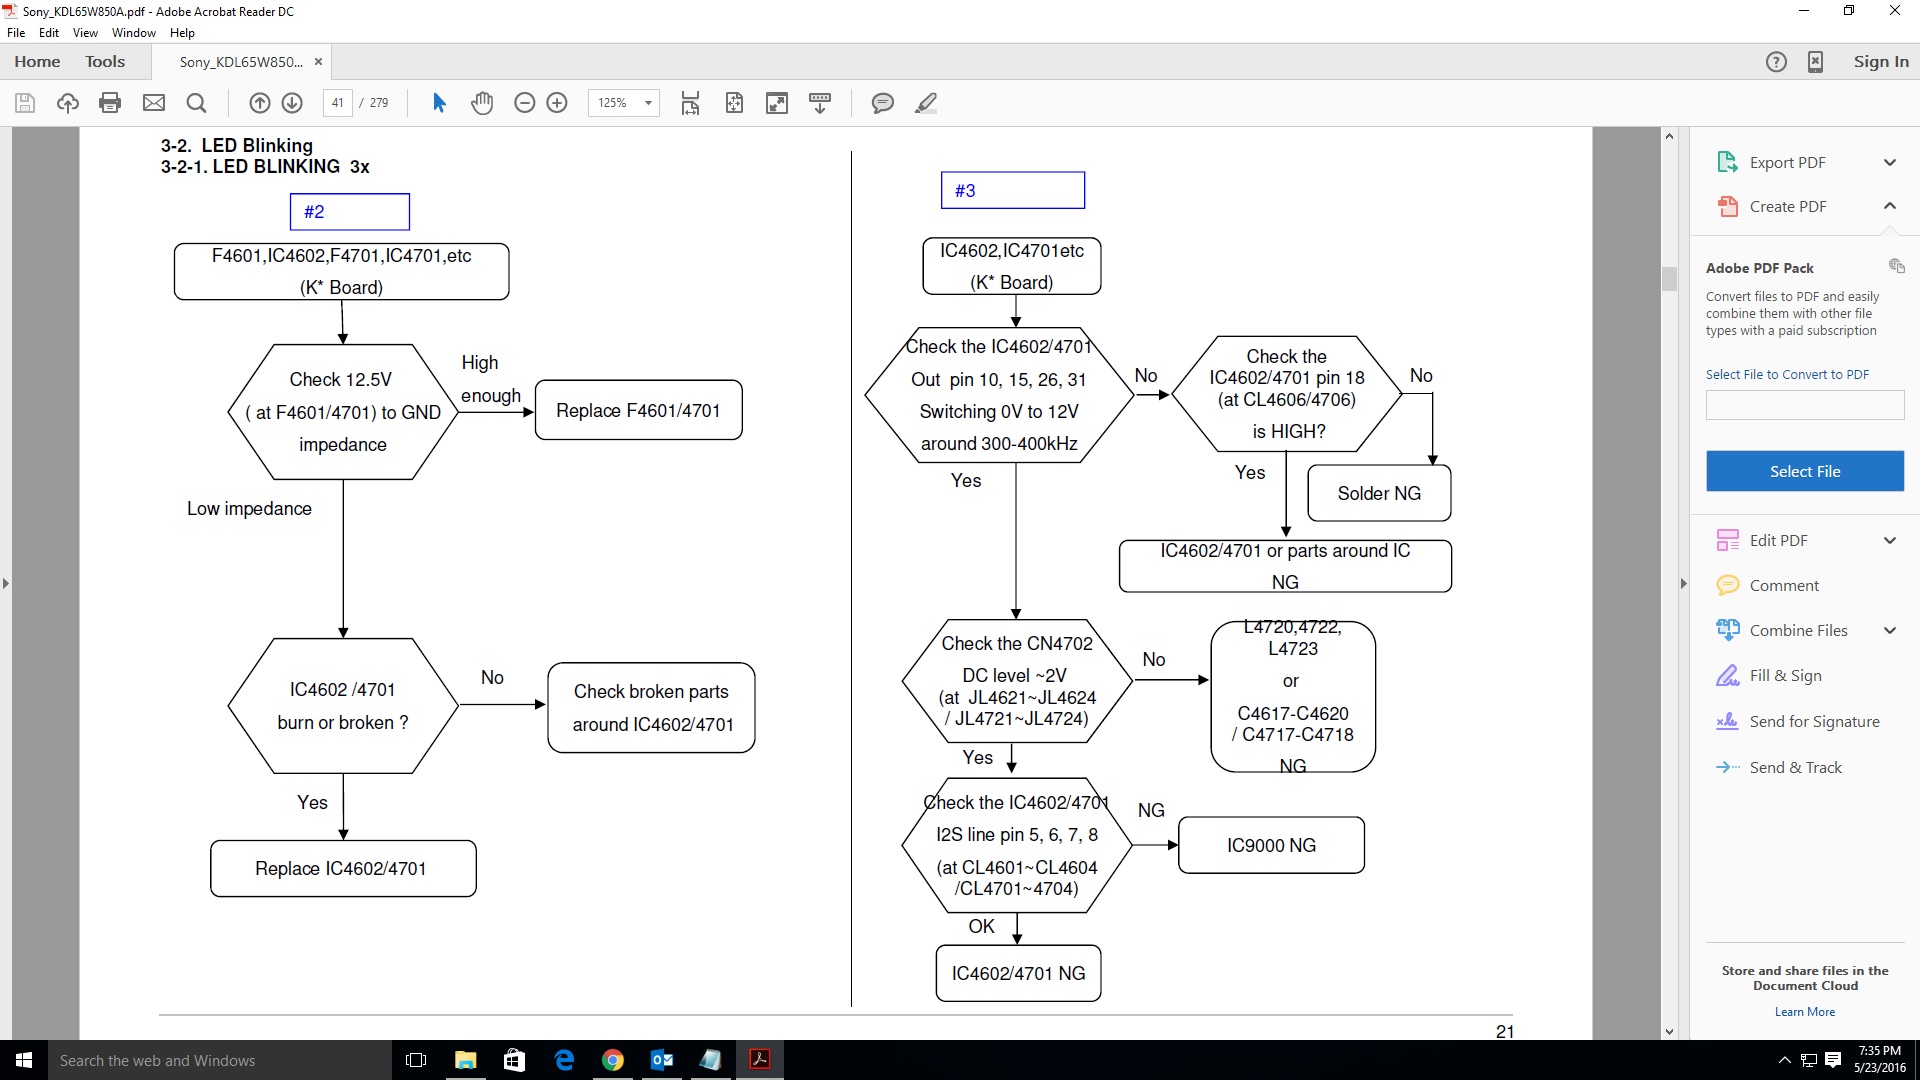Click the Fit page full screen icon
This screenshot has width=1920, height=1080.
click(x=777, y=103)
